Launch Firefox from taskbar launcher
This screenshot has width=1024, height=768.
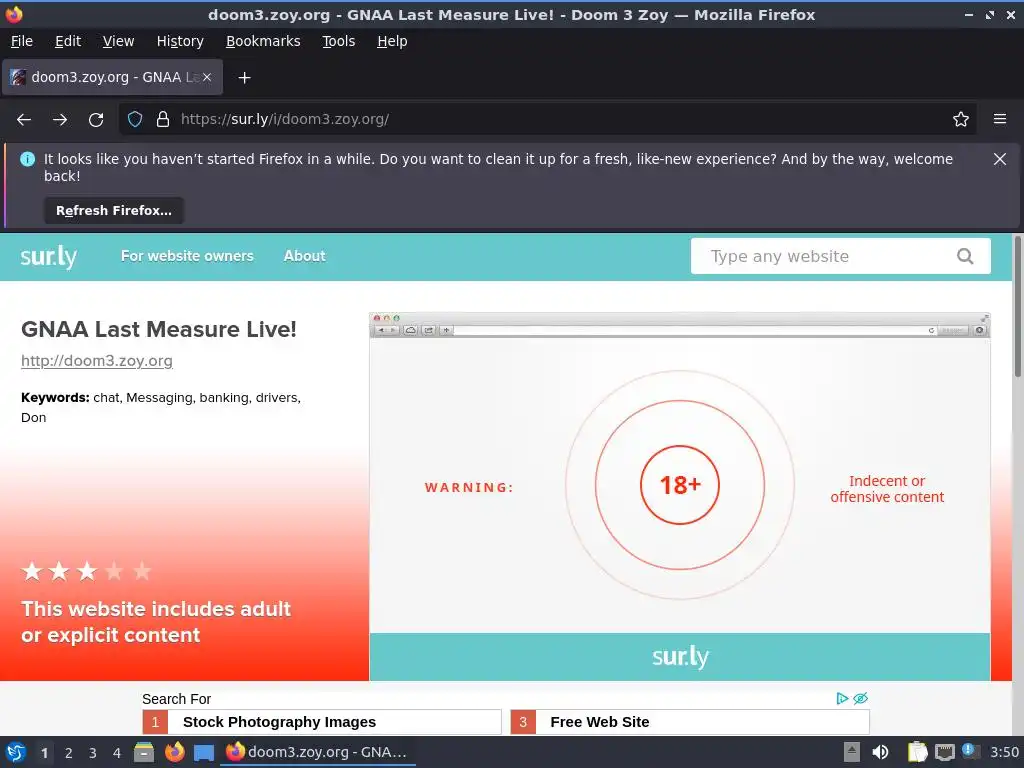point(174,752)
